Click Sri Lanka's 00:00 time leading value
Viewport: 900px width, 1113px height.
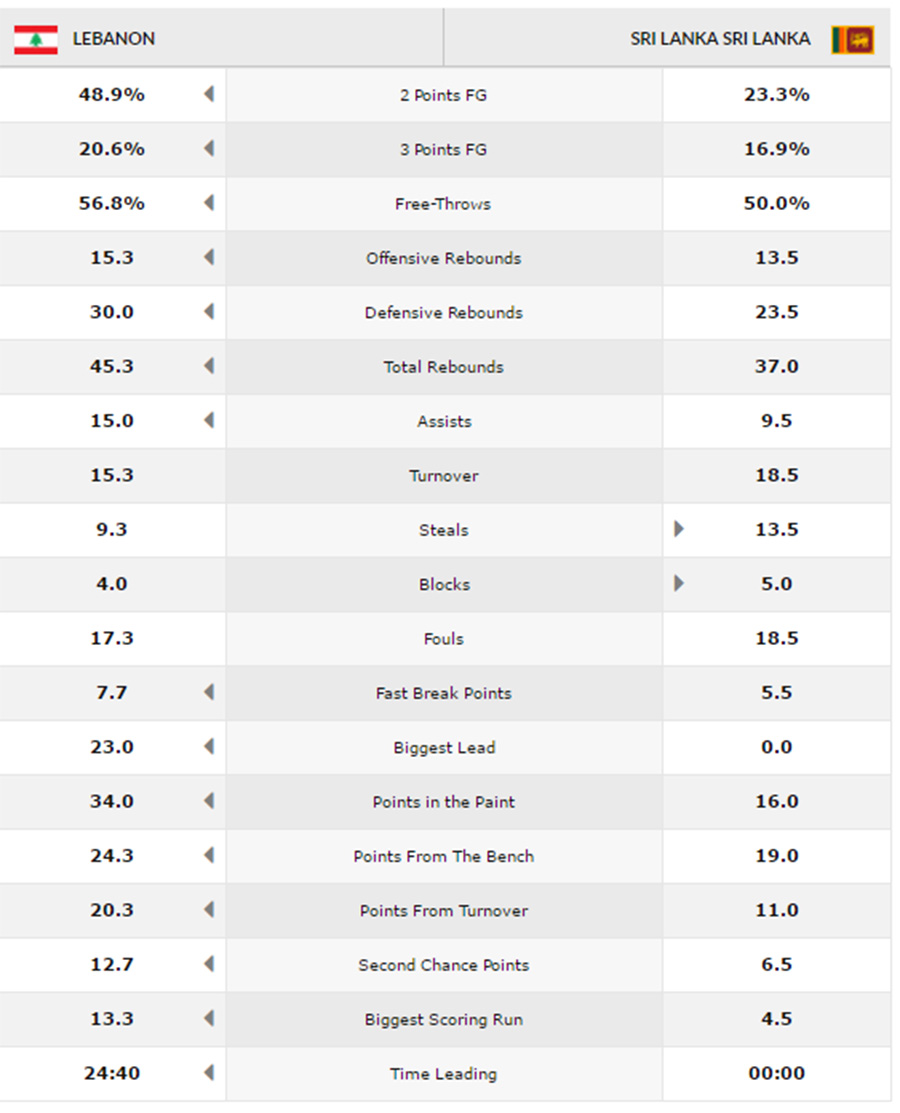776,1073
